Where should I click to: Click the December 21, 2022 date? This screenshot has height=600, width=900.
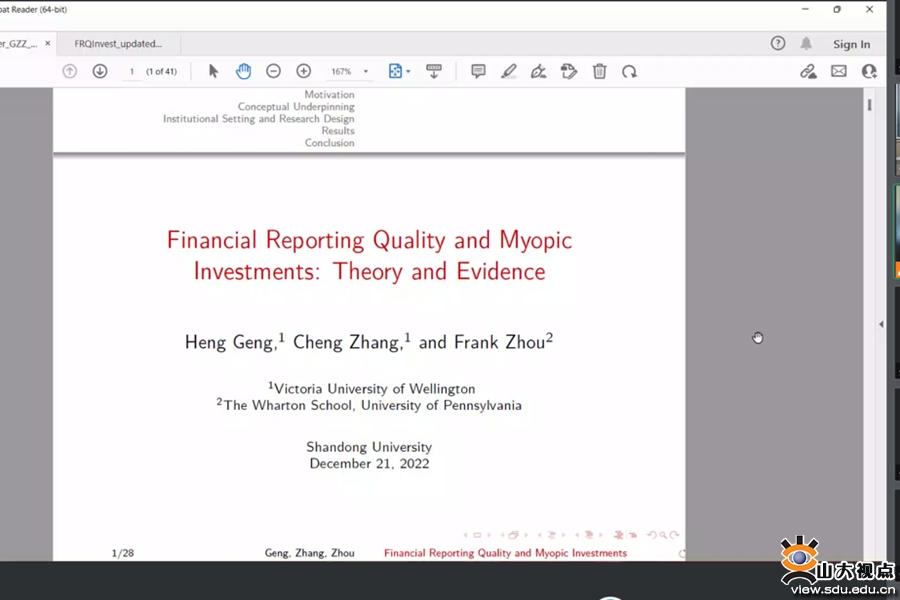(x=369, y=463)
